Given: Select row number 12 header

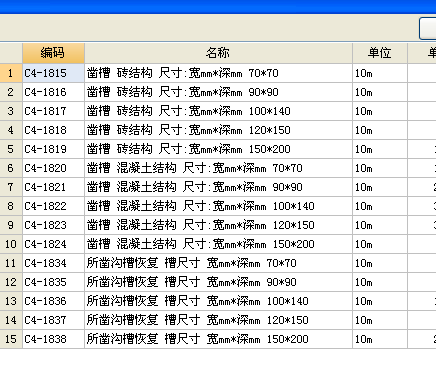Looking at the screenshot, I should (11, 282).
